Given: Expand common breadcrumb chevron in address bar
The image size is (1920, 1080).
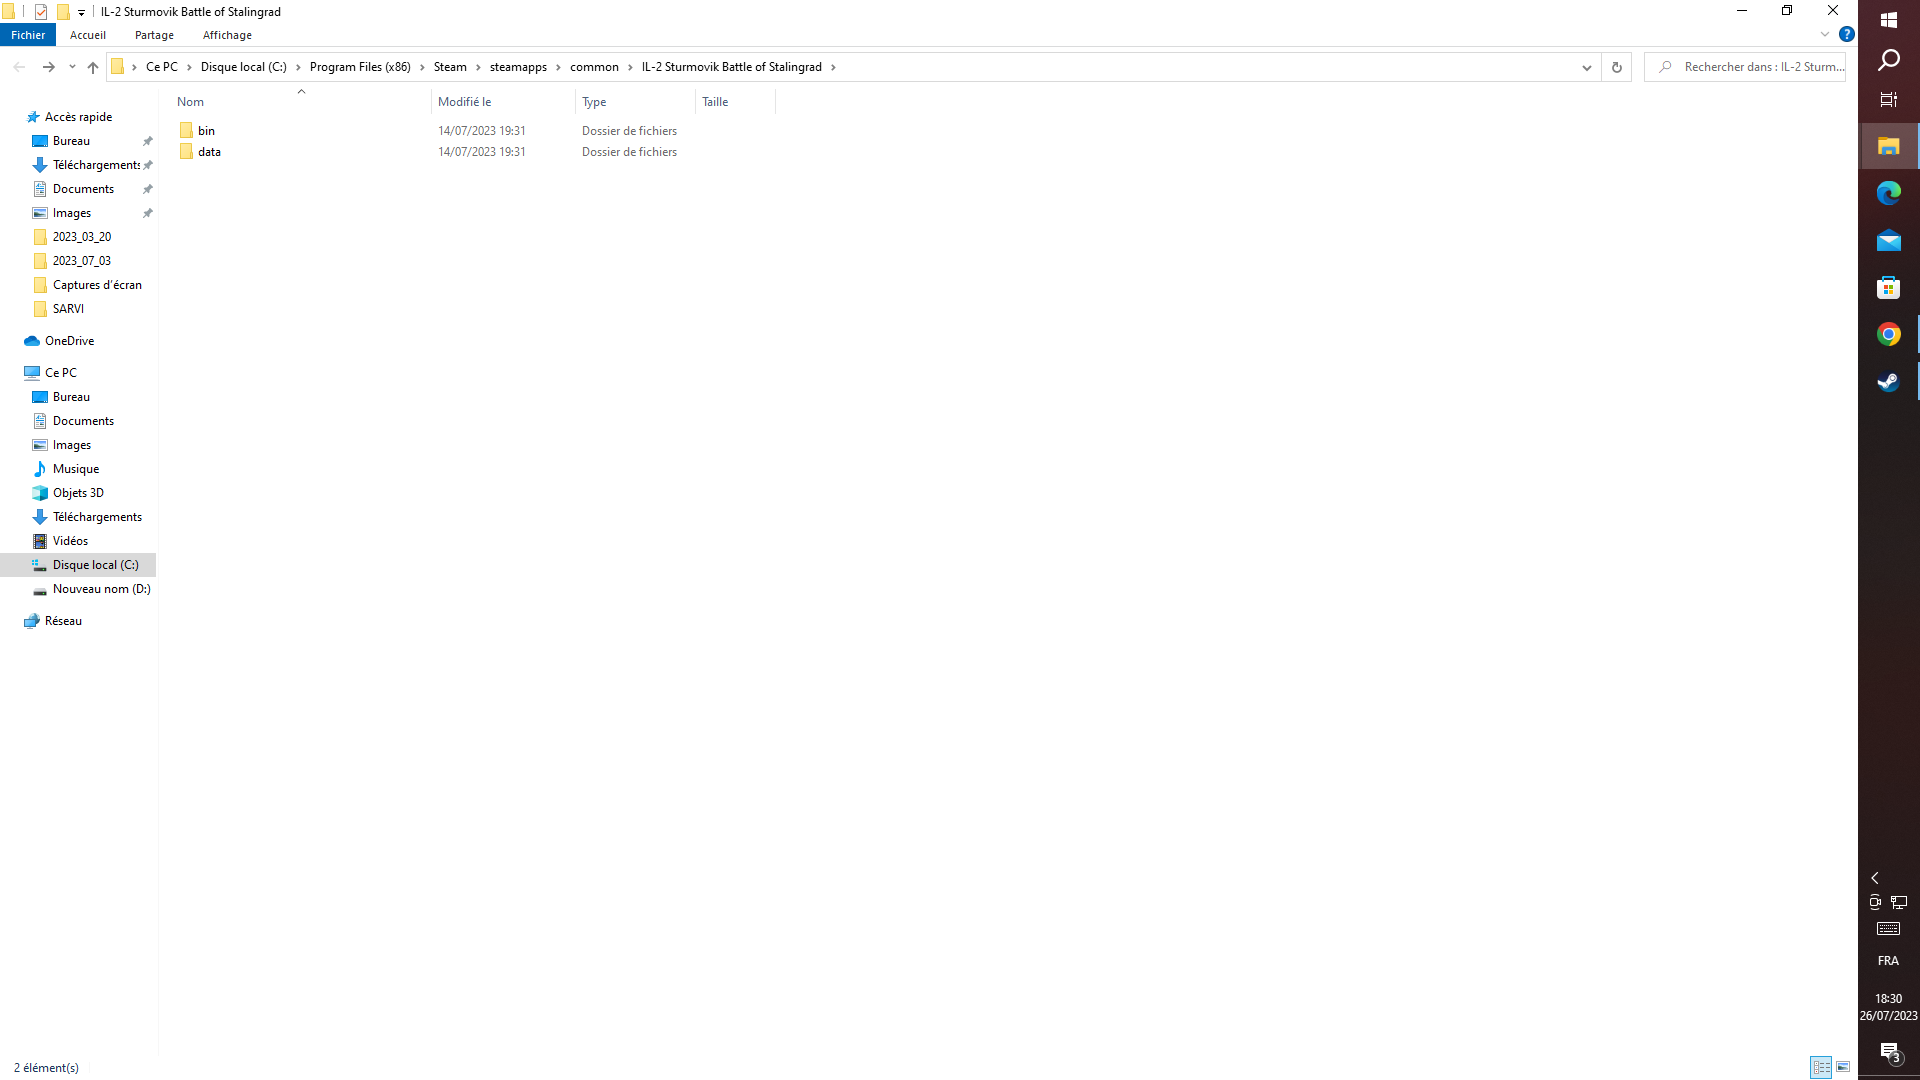Looking at the screenshot, I should [630, 67].
